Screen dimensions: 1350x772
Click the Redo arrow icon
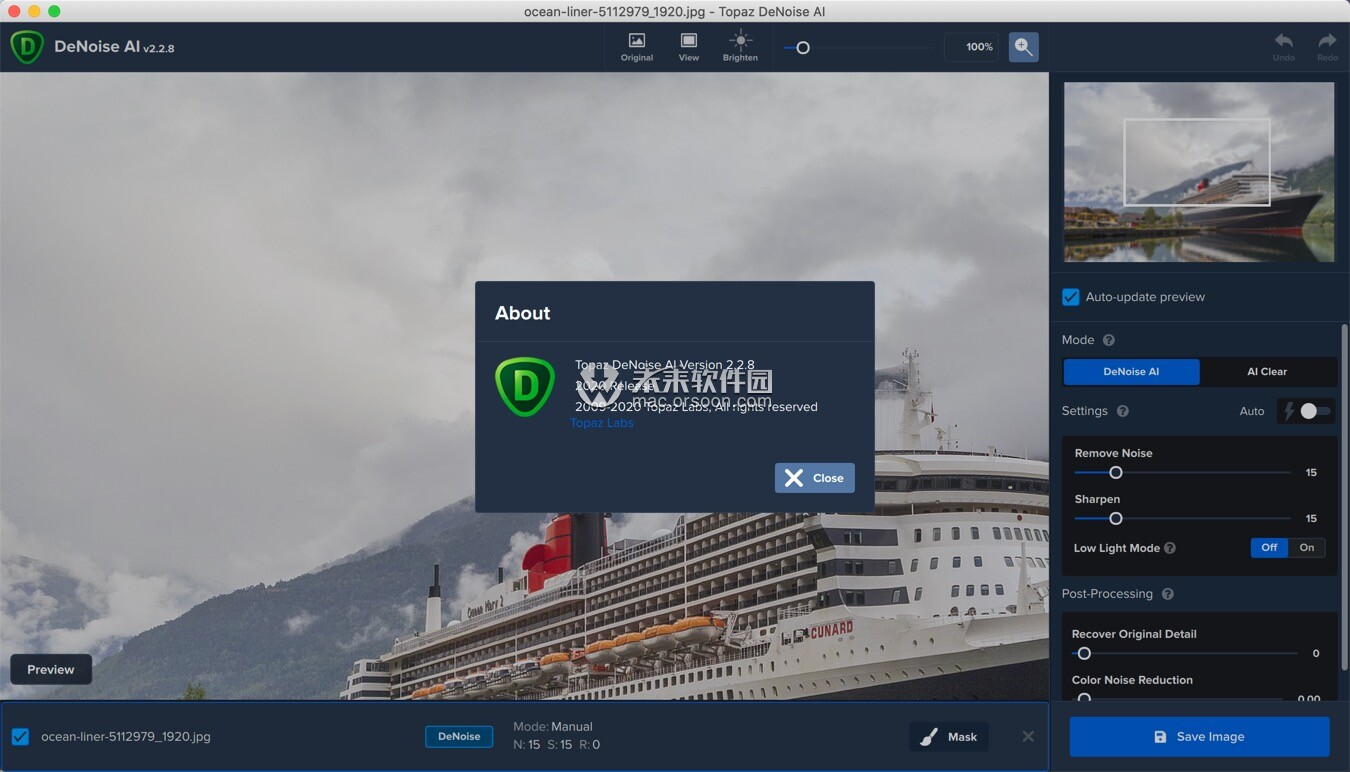coord(1327,41)
